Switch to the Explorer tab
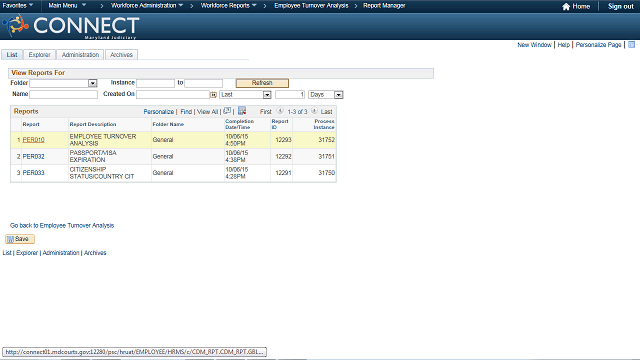640x360 pixels. [40, 55]
